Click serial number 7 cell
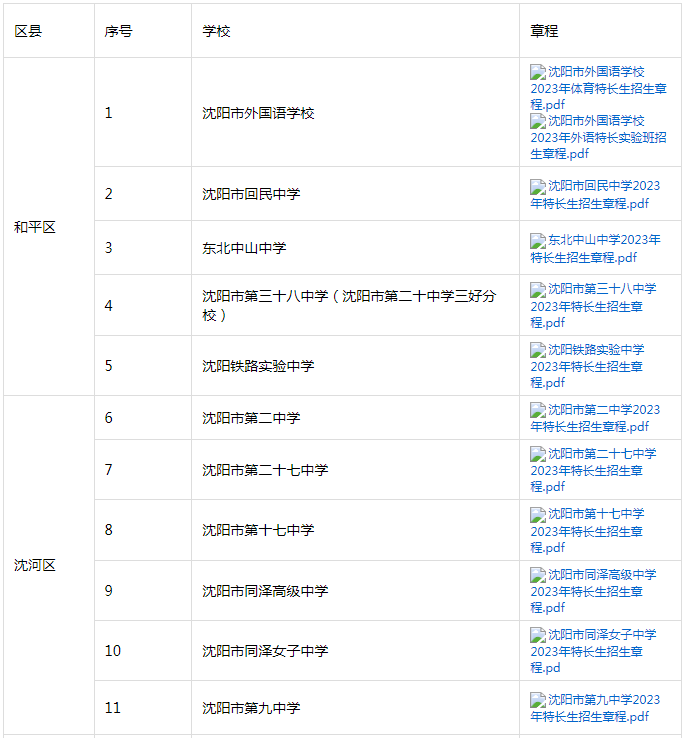Viewport: 684px width, 738px height. [143, 470]
